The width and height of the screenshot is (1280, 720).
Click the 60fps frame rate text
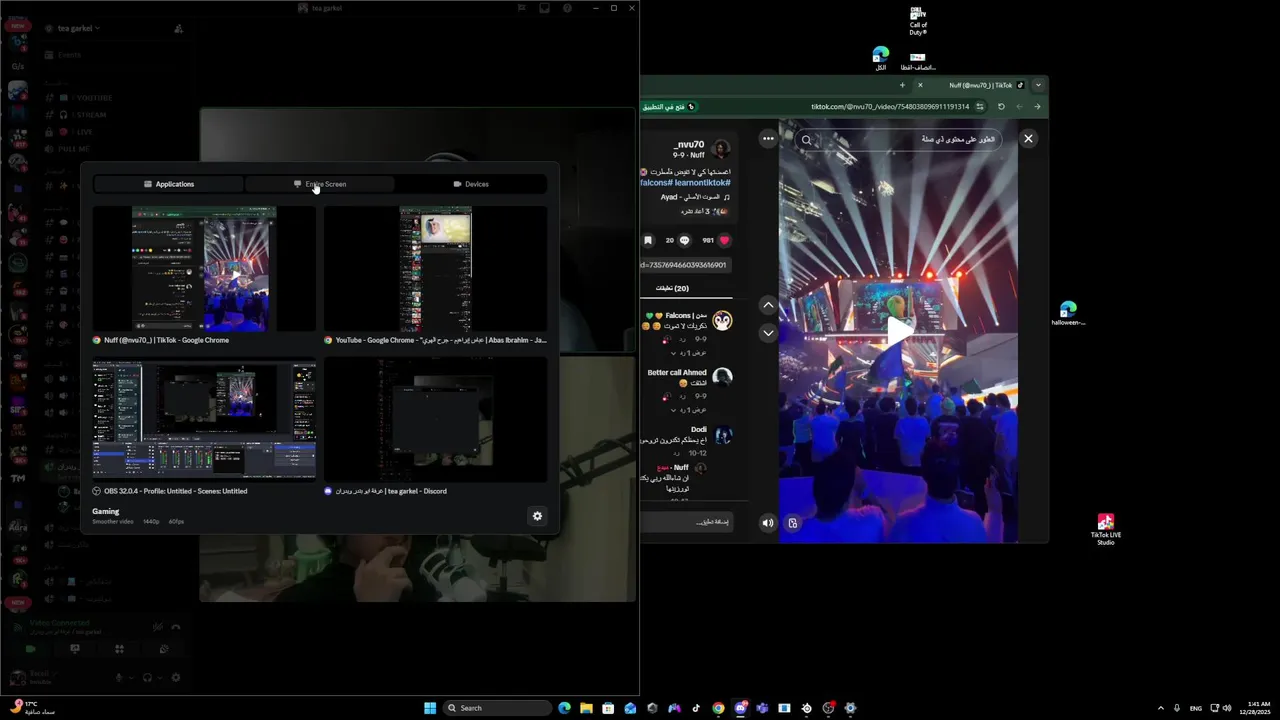click(176, 522)
